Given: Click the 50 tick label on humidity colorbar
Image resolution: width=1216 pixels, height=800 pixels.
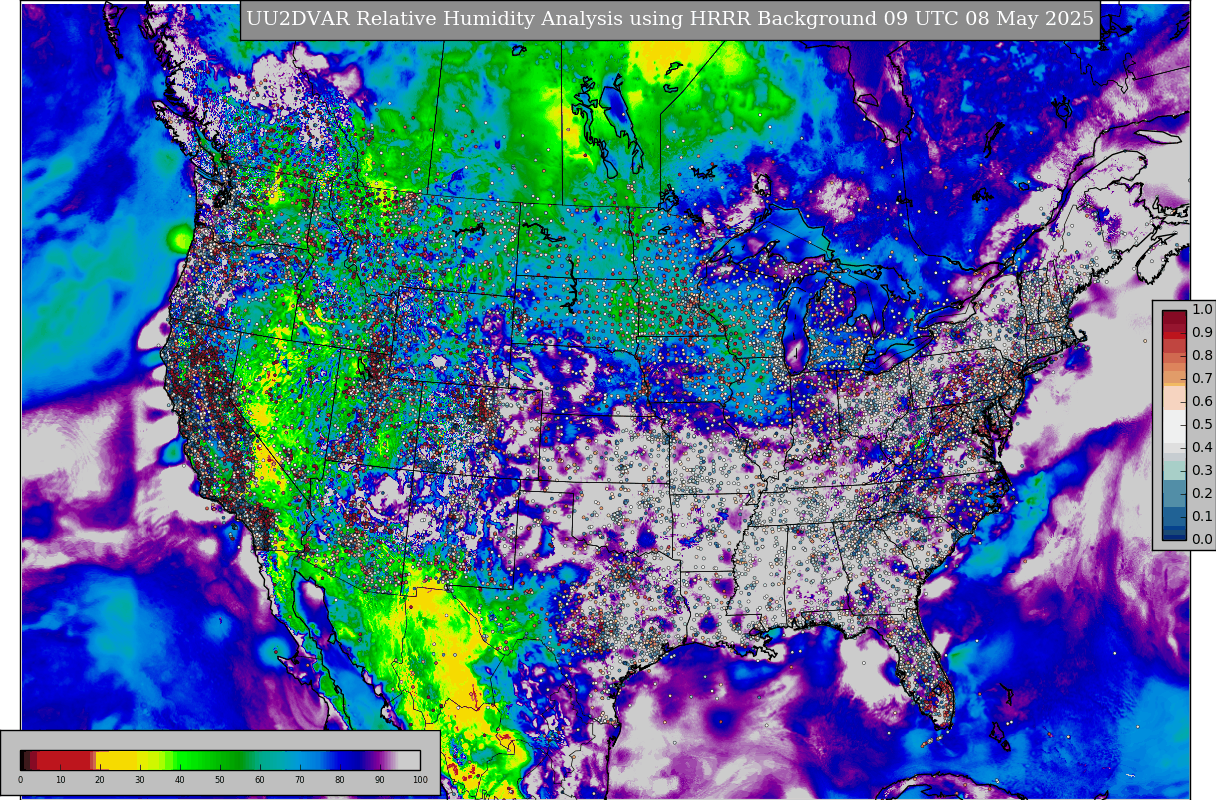Looking at the screenshot, I should pyautogui.click(x=220, y=780).
